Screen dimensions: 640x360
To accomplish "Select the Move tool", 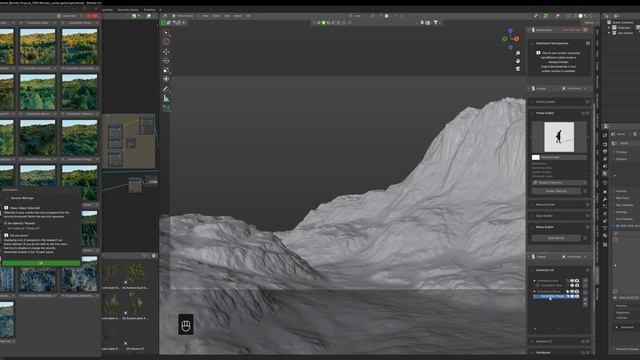I will point(166,52).
